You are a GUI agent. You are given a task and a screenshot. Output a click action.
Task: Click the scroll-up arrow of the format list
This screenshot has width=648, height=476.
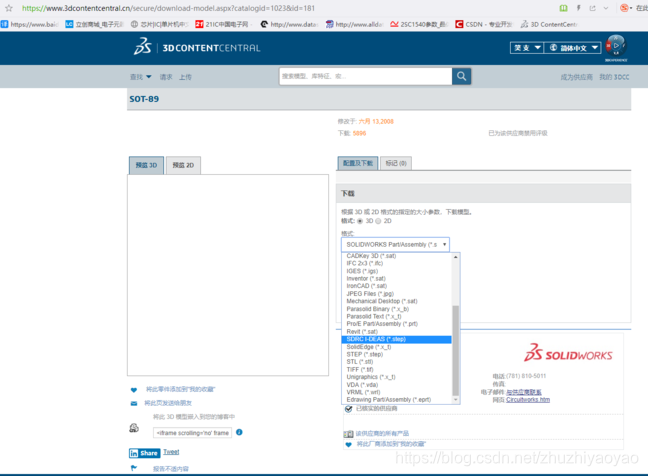coord(455,257)
